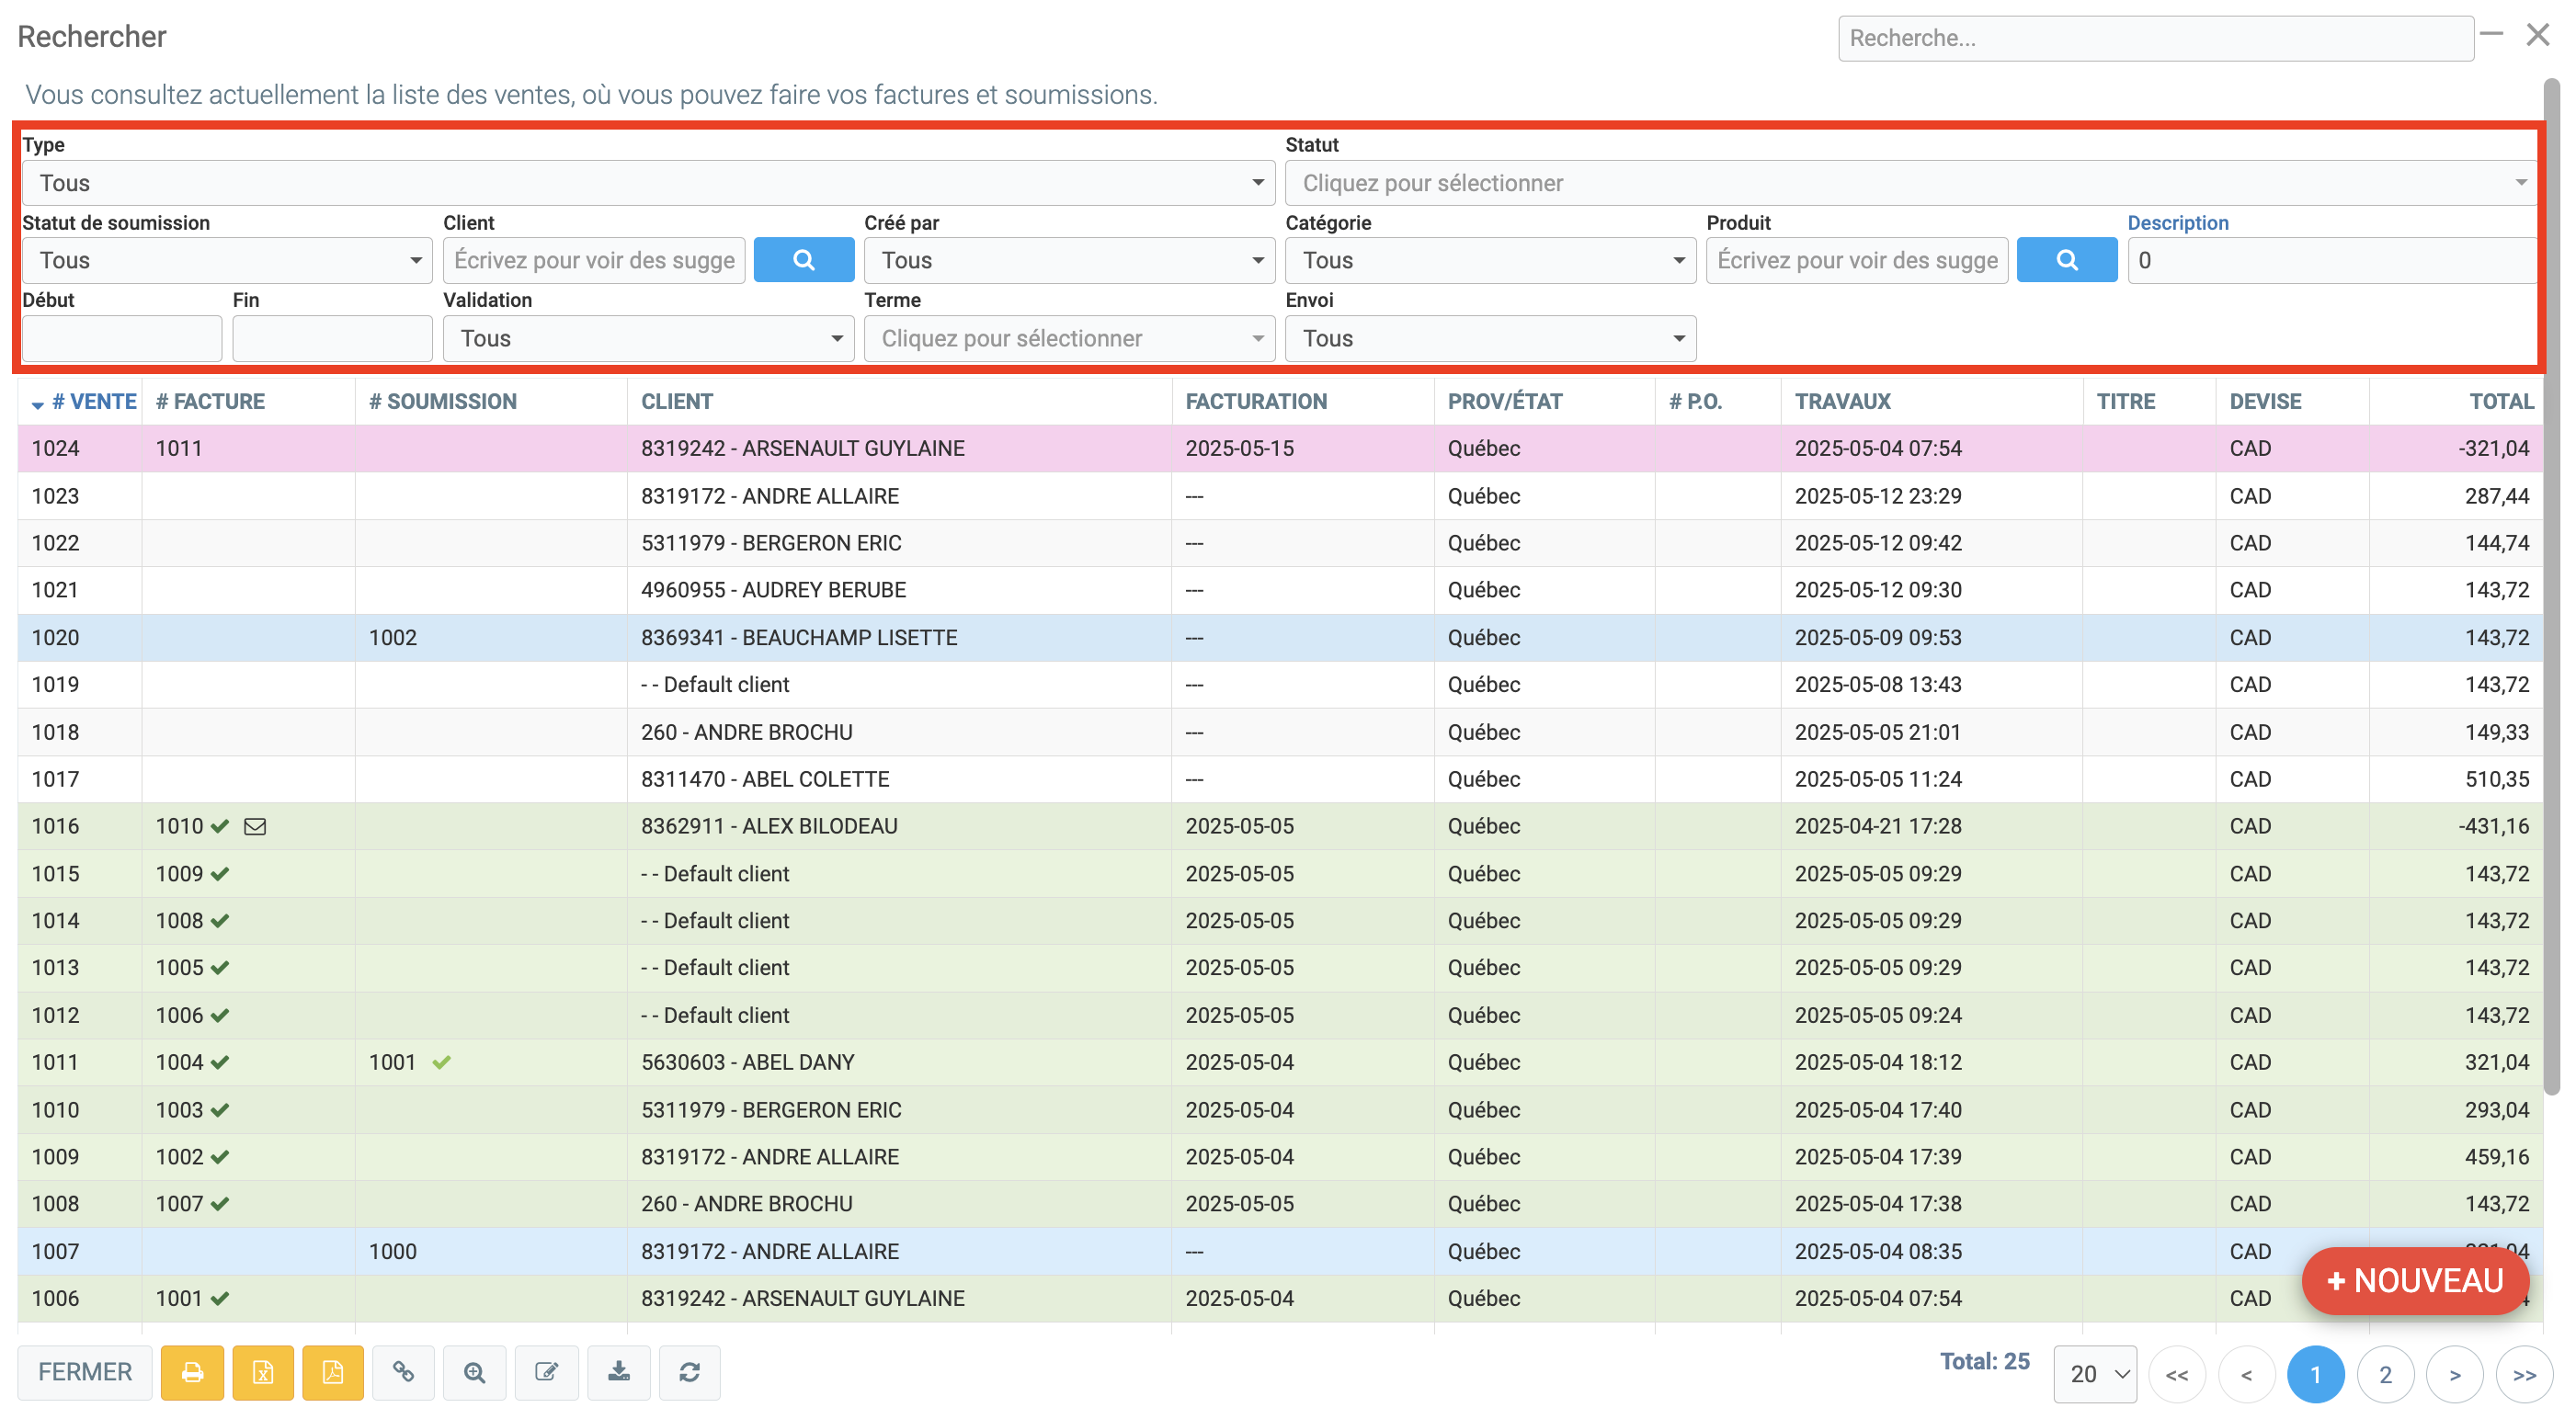
Task: Open the Statut de soumission dropdown
Action: tap(227, 260)
